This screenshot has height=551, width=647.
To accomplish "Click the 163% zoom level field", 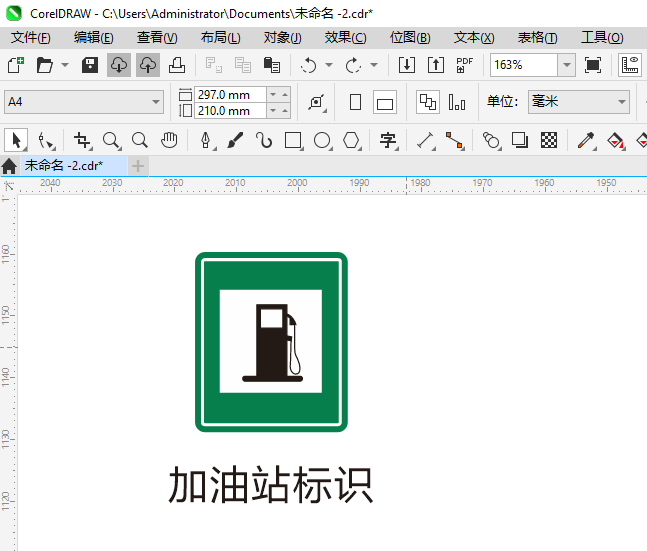I will pyautogui.click(x=524, y=65).
